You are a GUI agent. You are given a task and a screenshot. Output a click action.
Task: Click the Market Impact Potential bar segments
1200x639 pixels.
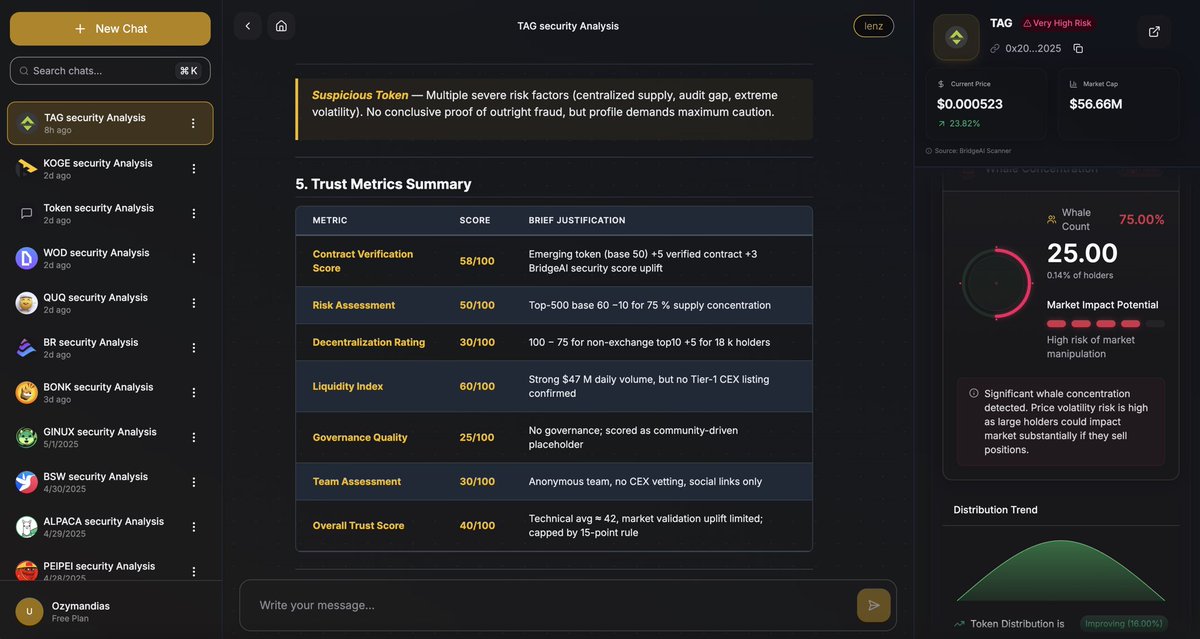[x=1106, y=324]
